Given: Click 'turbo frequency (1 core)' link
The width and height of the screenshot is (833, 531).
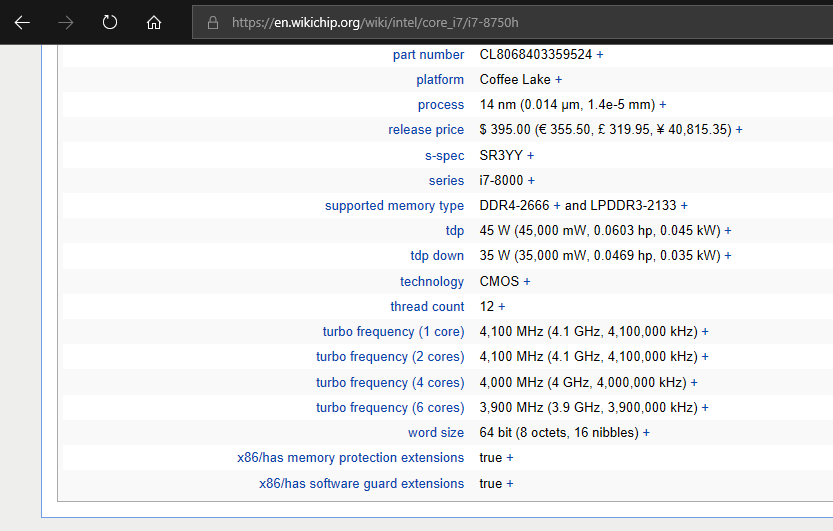Looking at the screenshot, I should click(x=393, y=332).
